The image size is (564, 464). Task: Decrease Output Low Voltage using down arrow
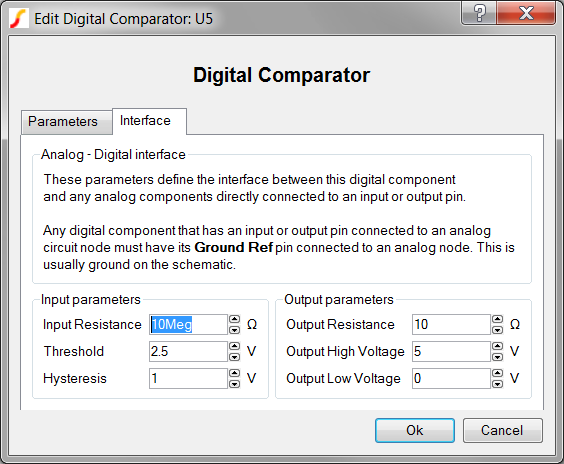pyautogui.click(x=497, y=383)
